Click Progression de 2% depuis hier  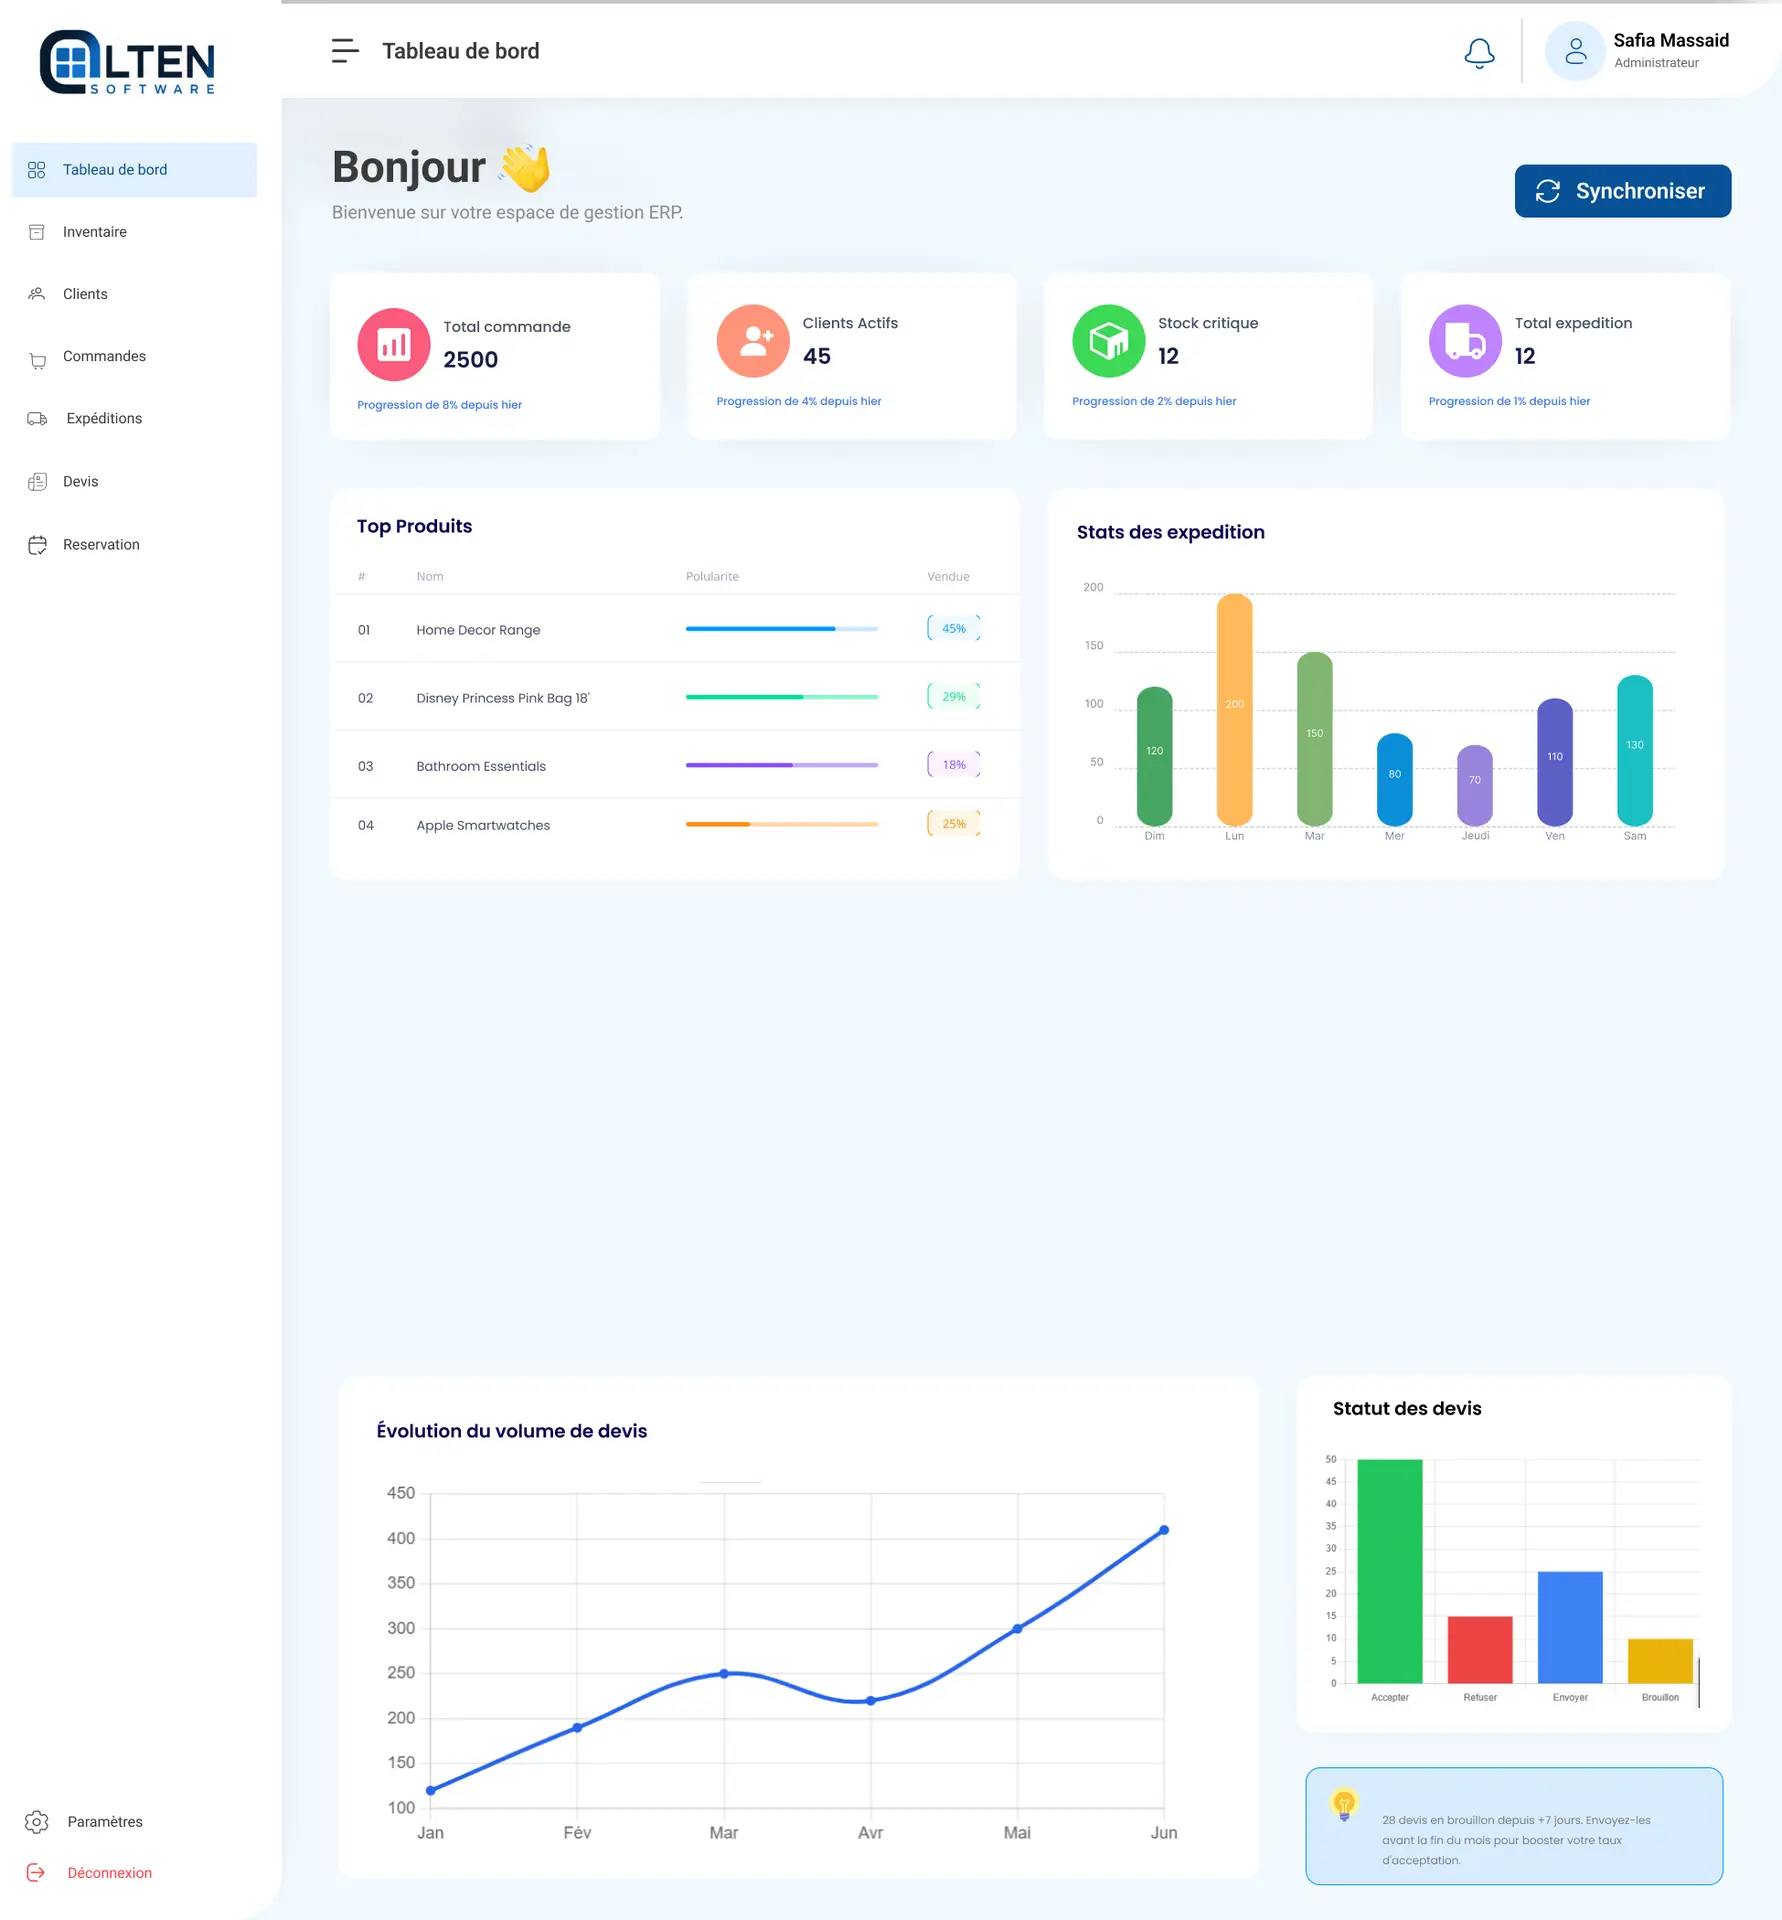tap(1154, 401)
